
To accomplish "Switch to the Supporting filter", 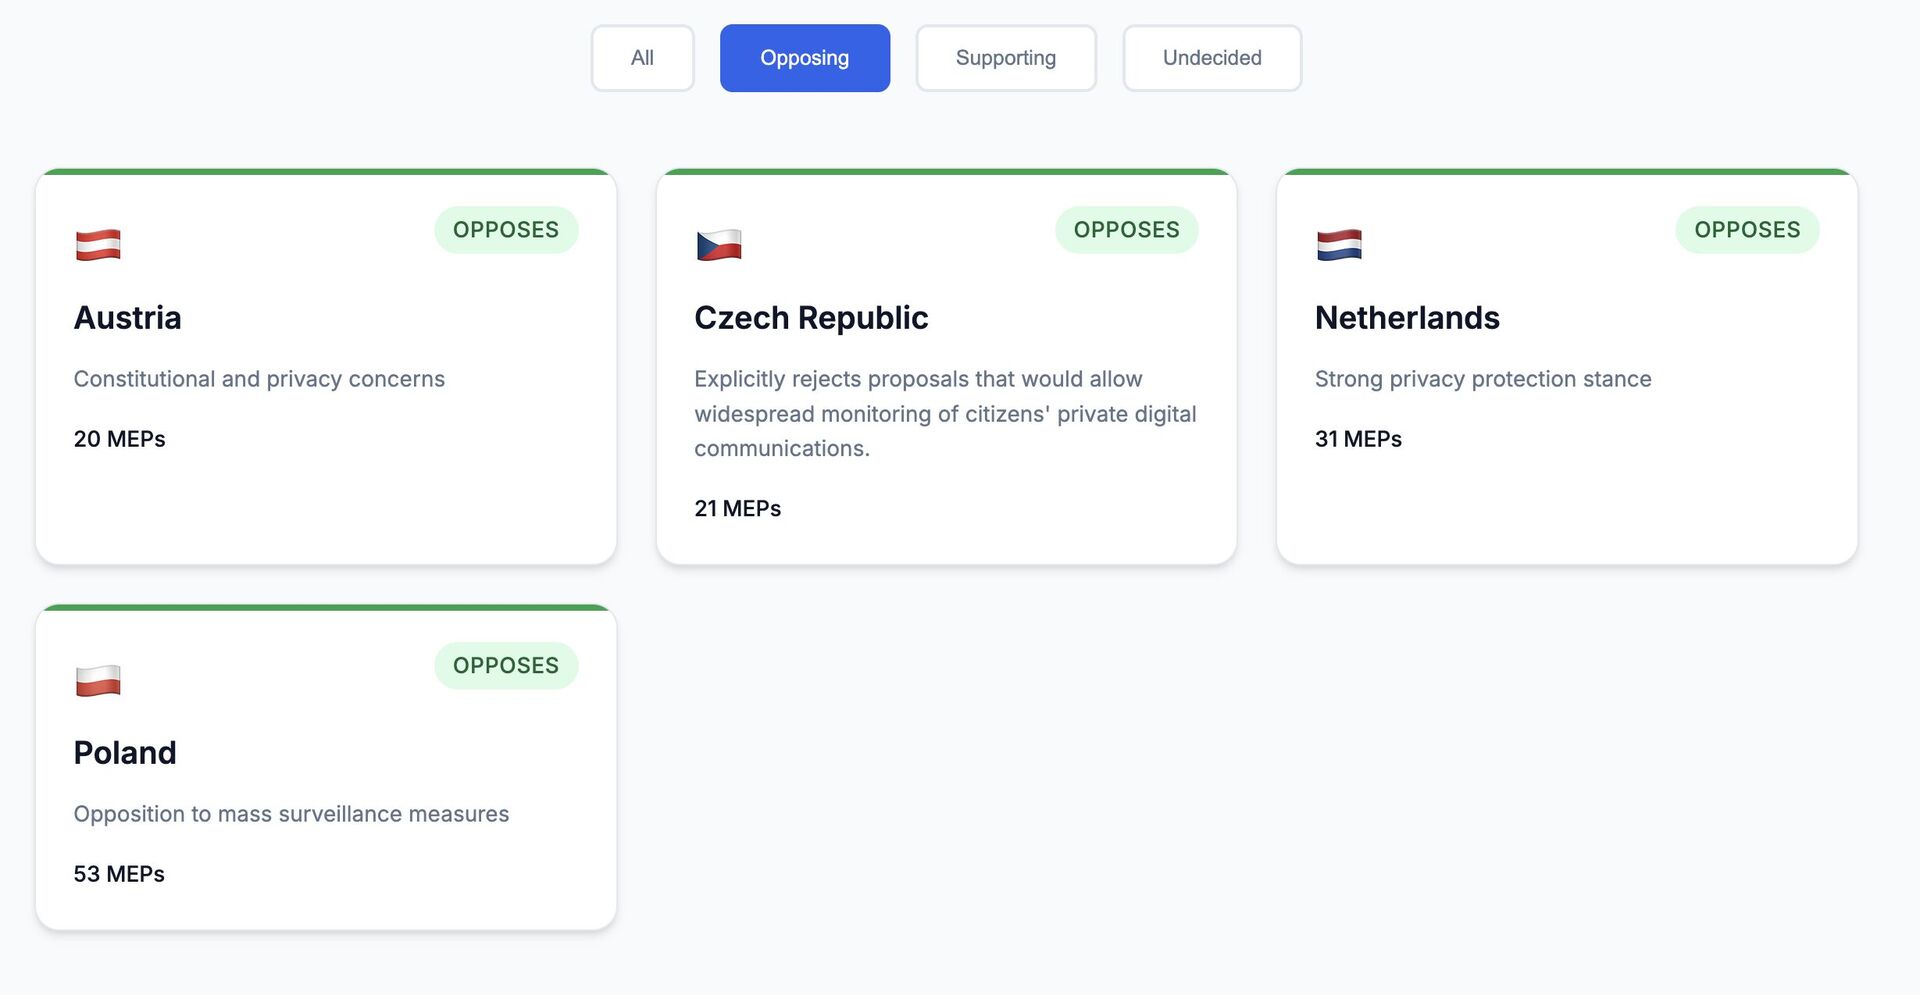I will point(1005,58).
